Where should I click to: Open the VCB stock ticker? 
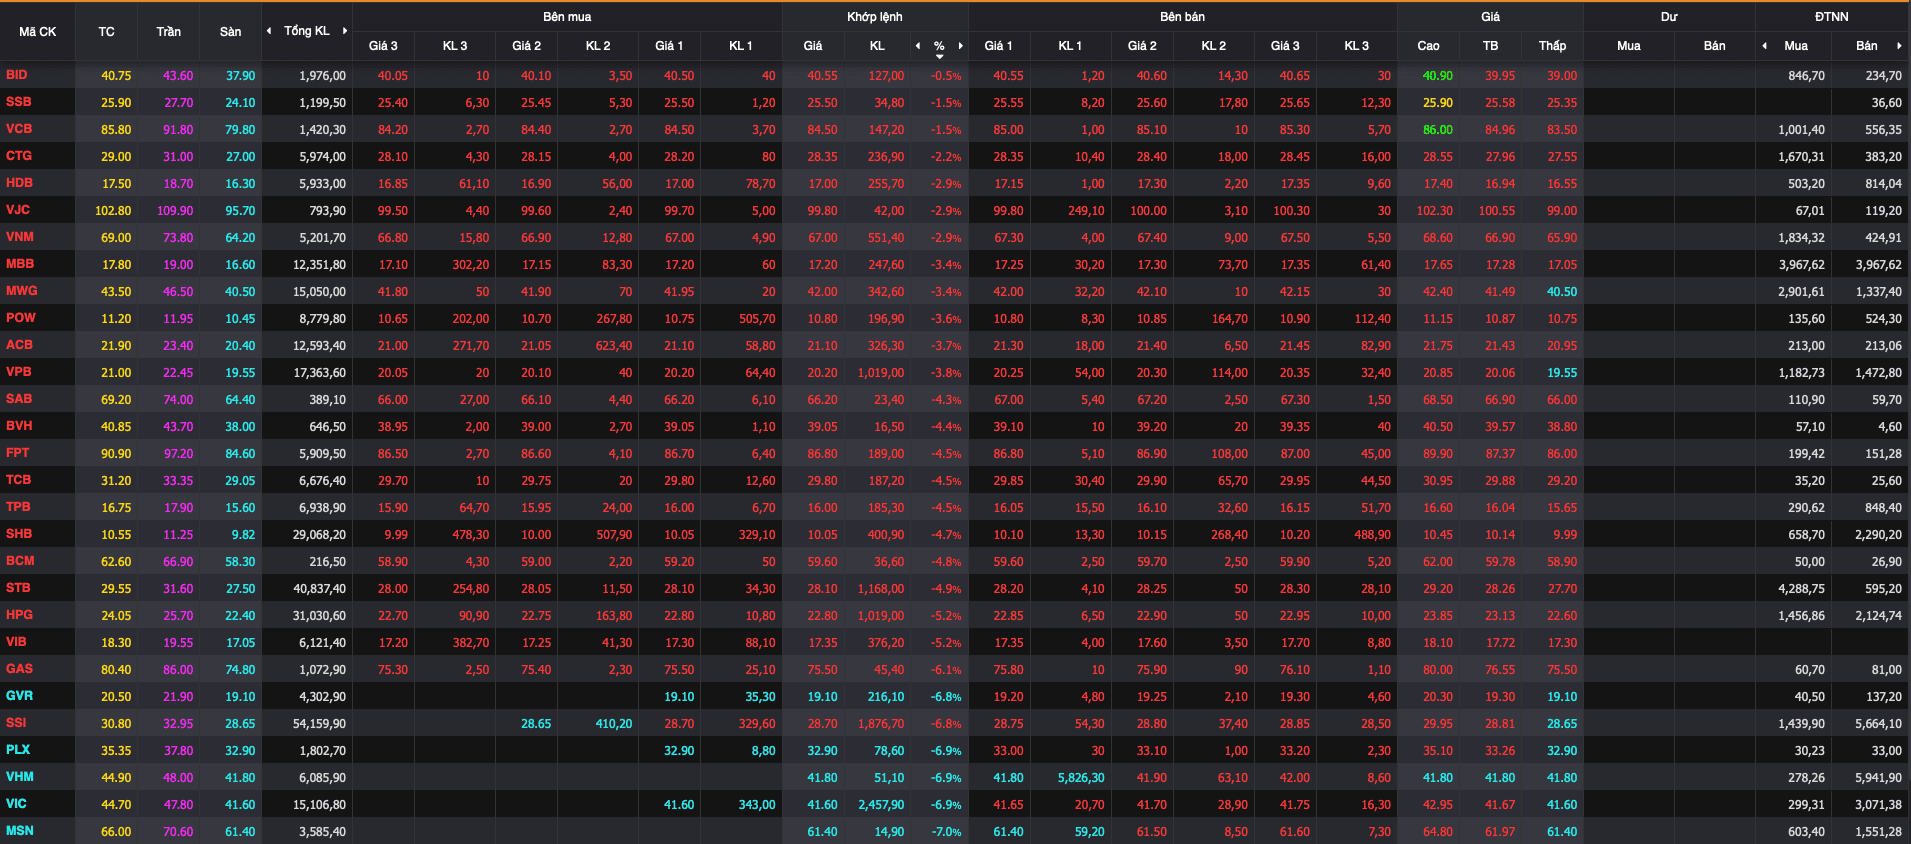(19, 129)
